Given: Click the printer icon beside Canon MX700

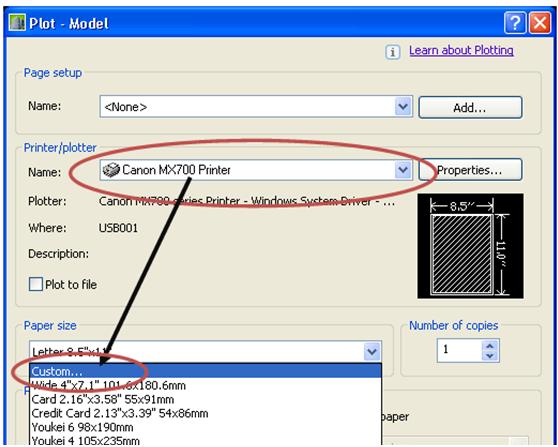Looking at the screenshot, I should (x=111, y=170).
